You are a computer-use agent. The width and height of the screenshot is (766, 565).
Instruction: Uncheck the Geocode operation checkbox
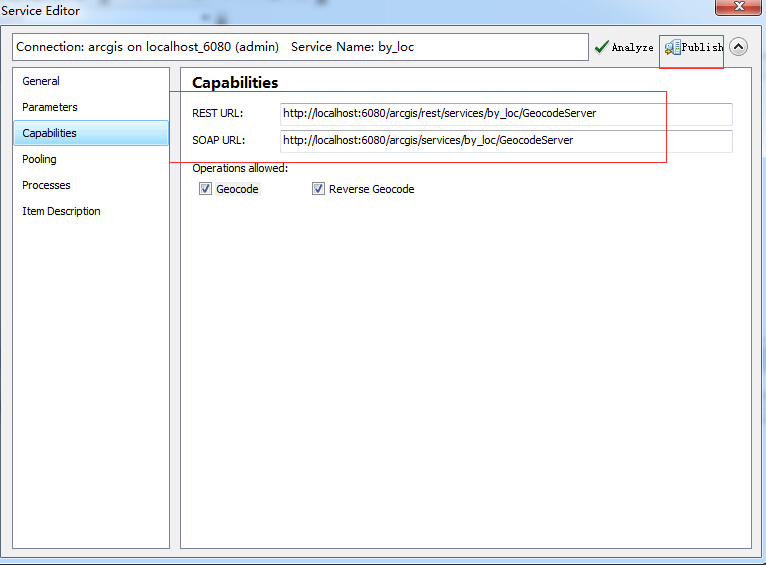coord(205,188)
